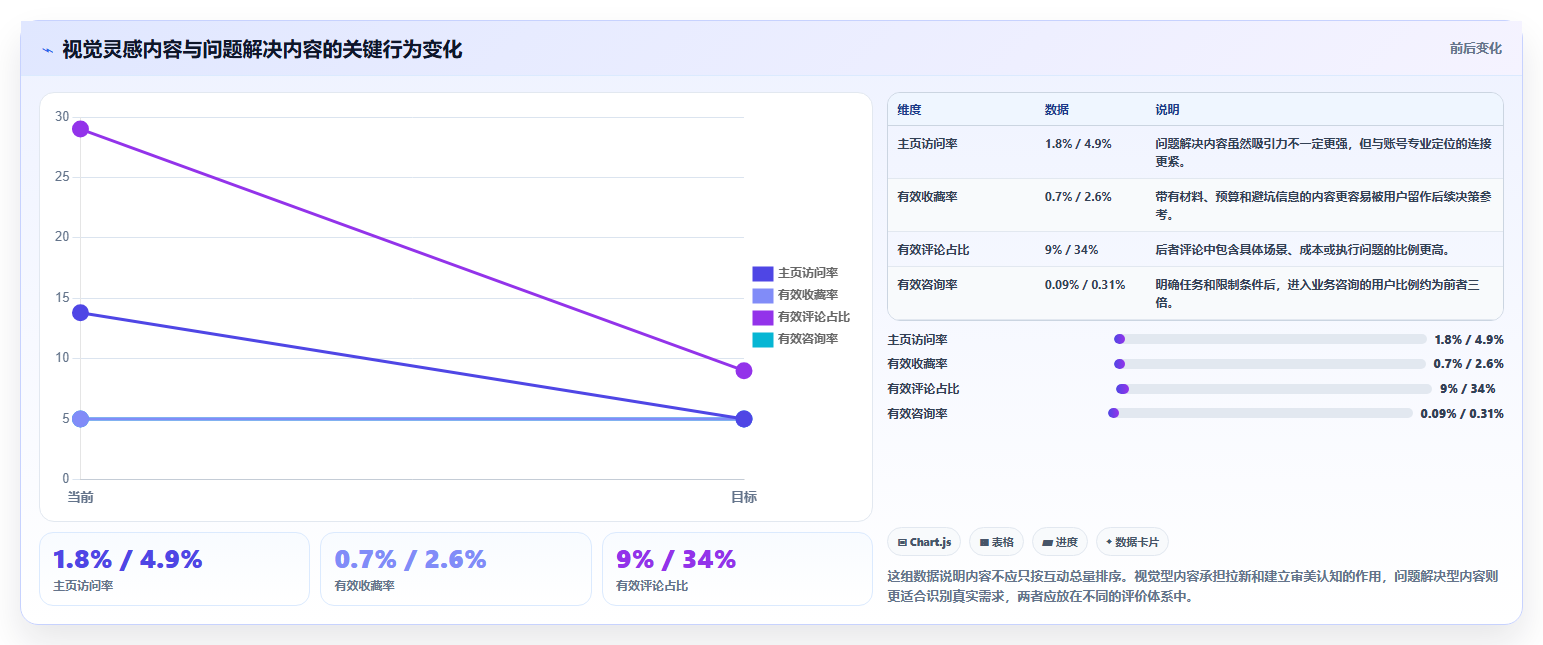Click the card title 视觉灵感内容与问题解决内容的关键行为变化
The width and height of the screenshot is (1543, 645).
262,50
